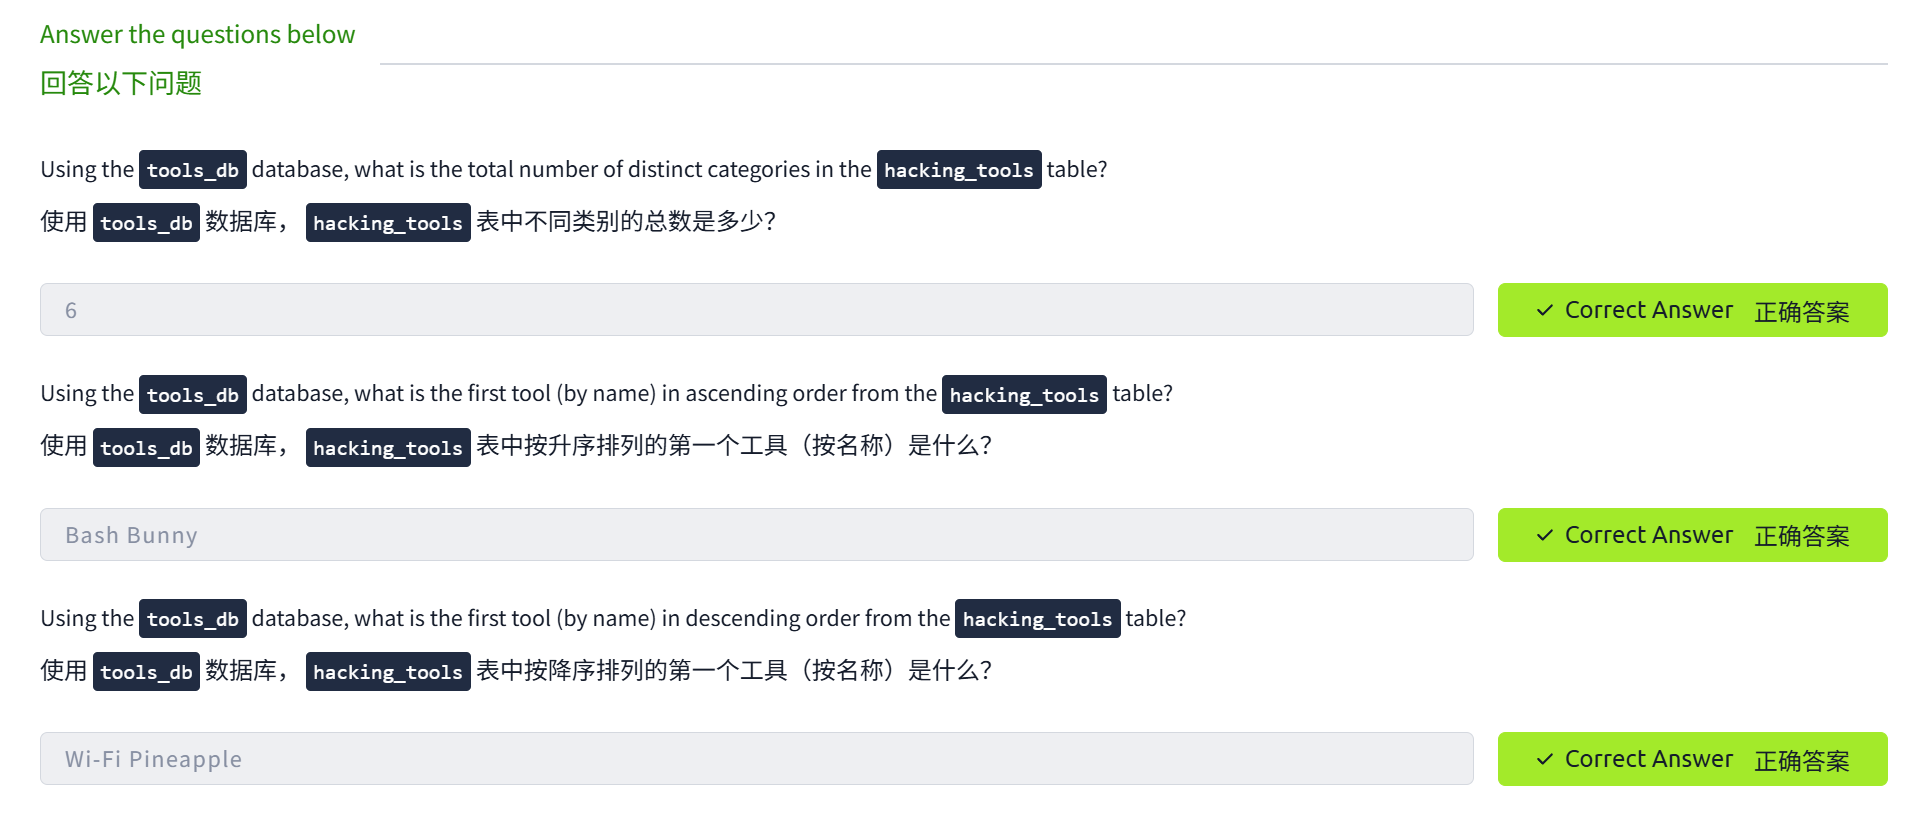Click the Chinese heading 回答以下问题
This screenshot has height=817, width=1930.
tap(121, 83)
